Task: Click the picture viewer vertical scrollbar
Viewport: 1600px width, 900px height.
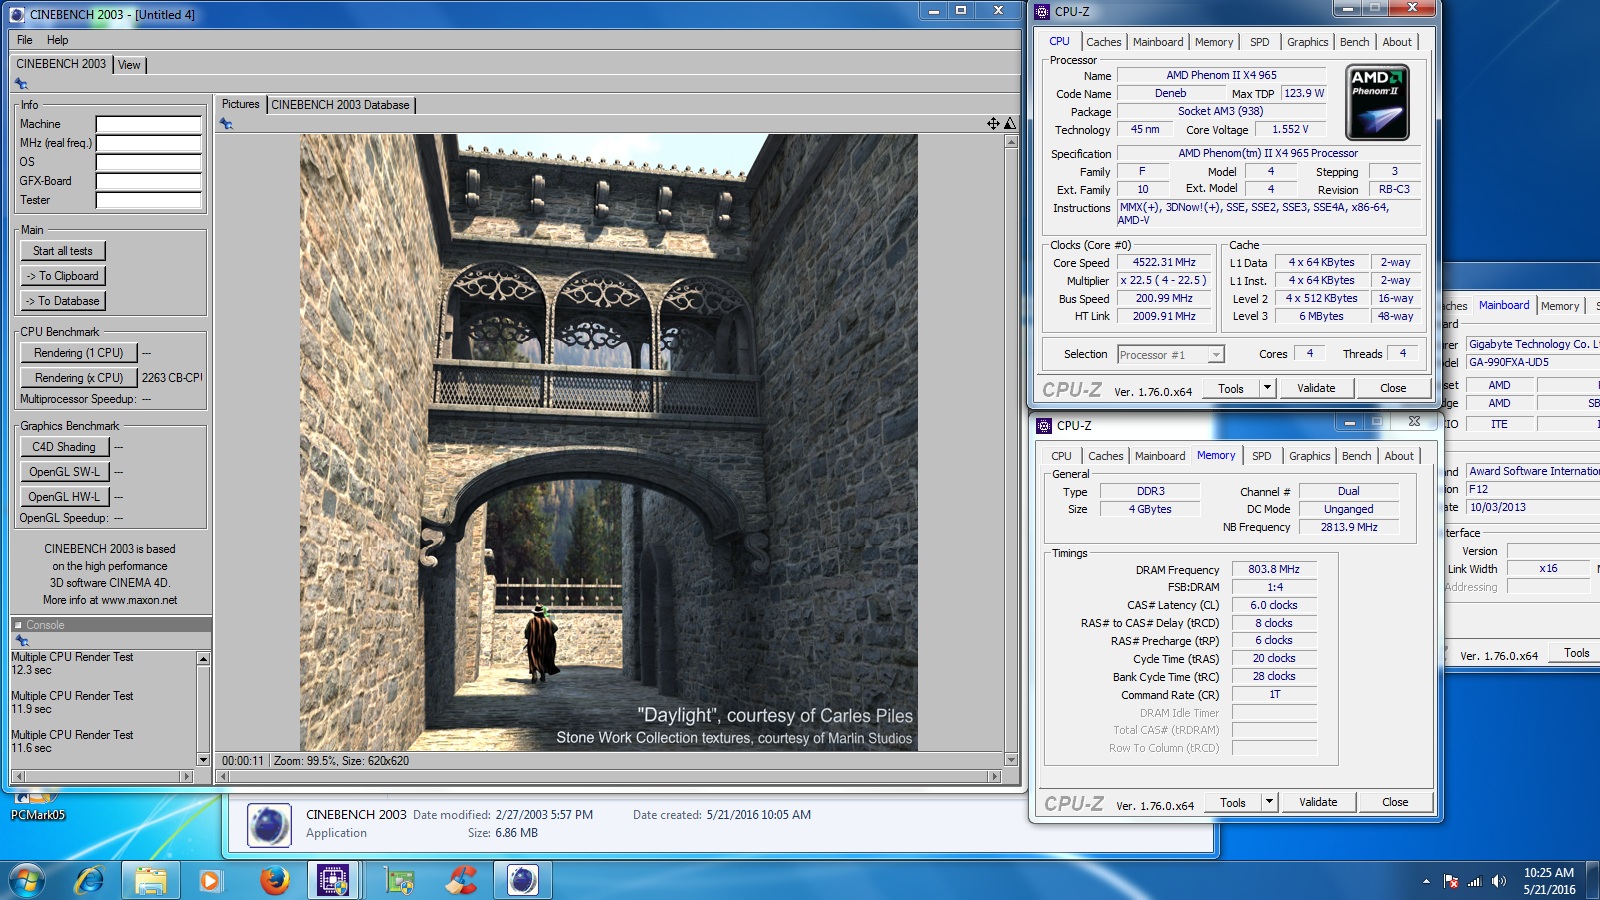Action: 1011,450
